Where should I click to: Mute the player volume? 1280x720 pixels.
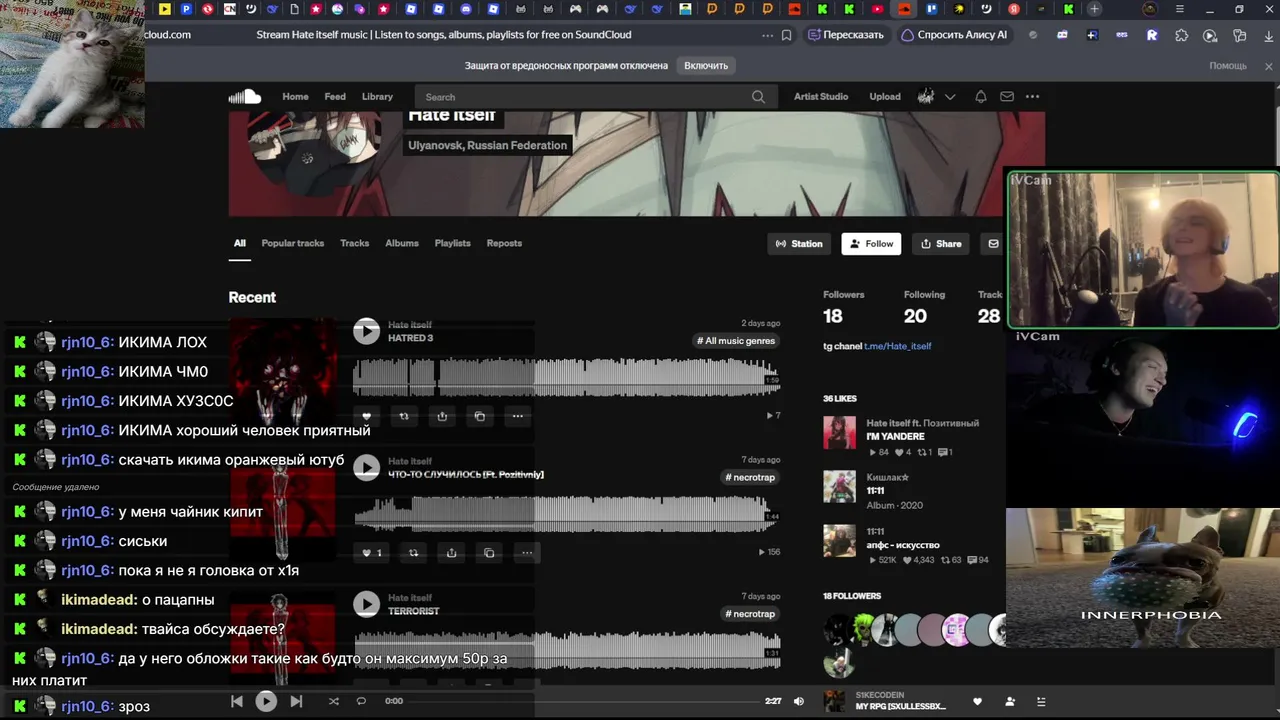click(x=798, y=701)
